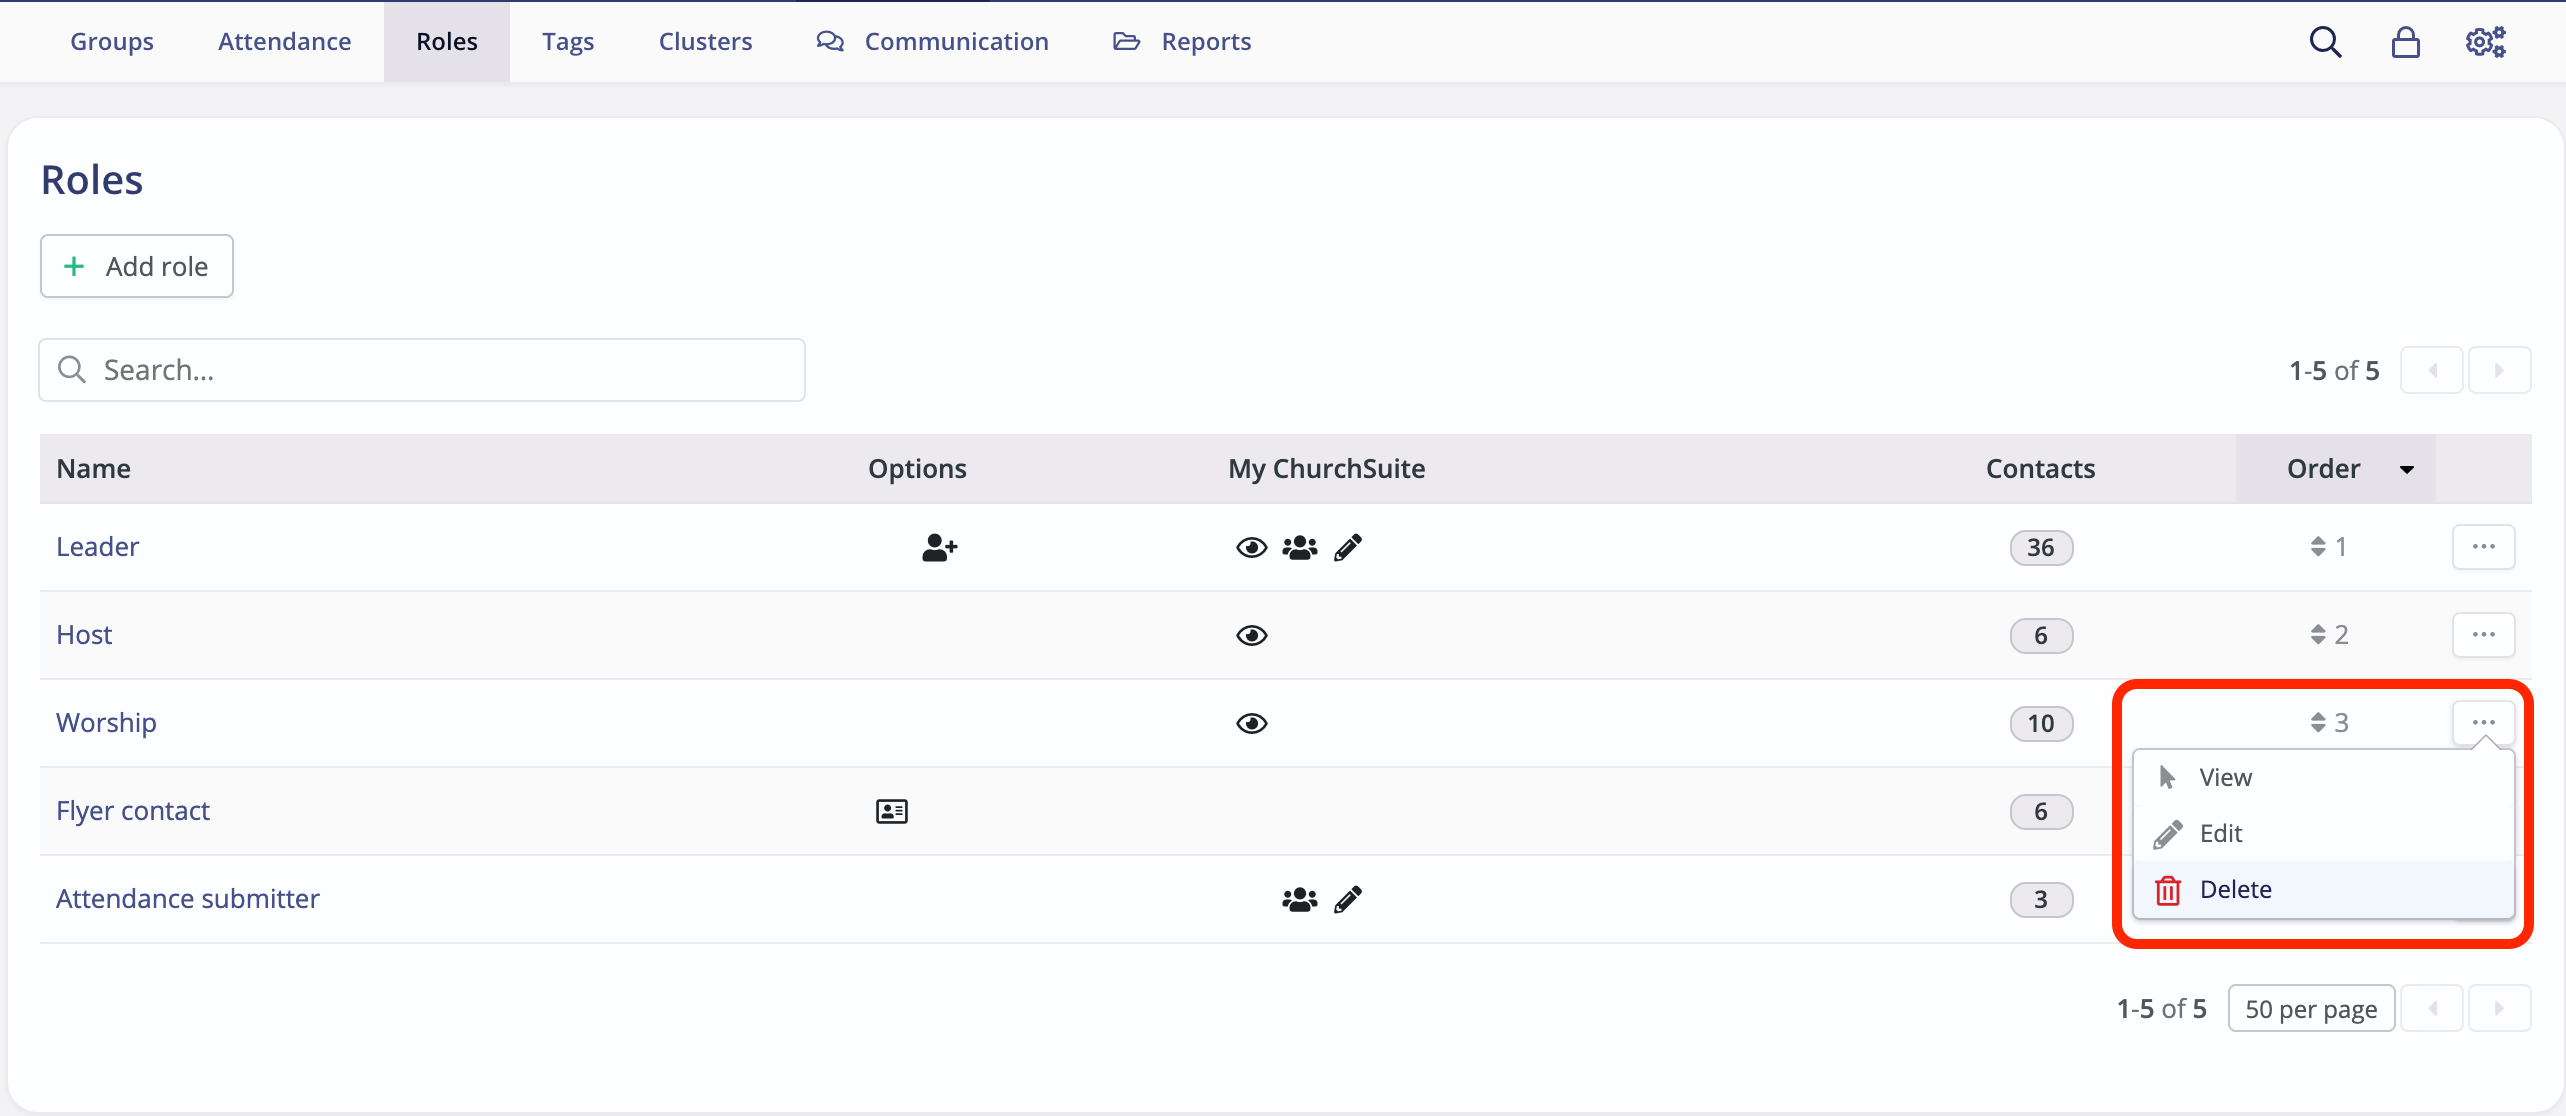Open the 50 per page selector
The image size is (2566, 1116).
[2311, 1008]
